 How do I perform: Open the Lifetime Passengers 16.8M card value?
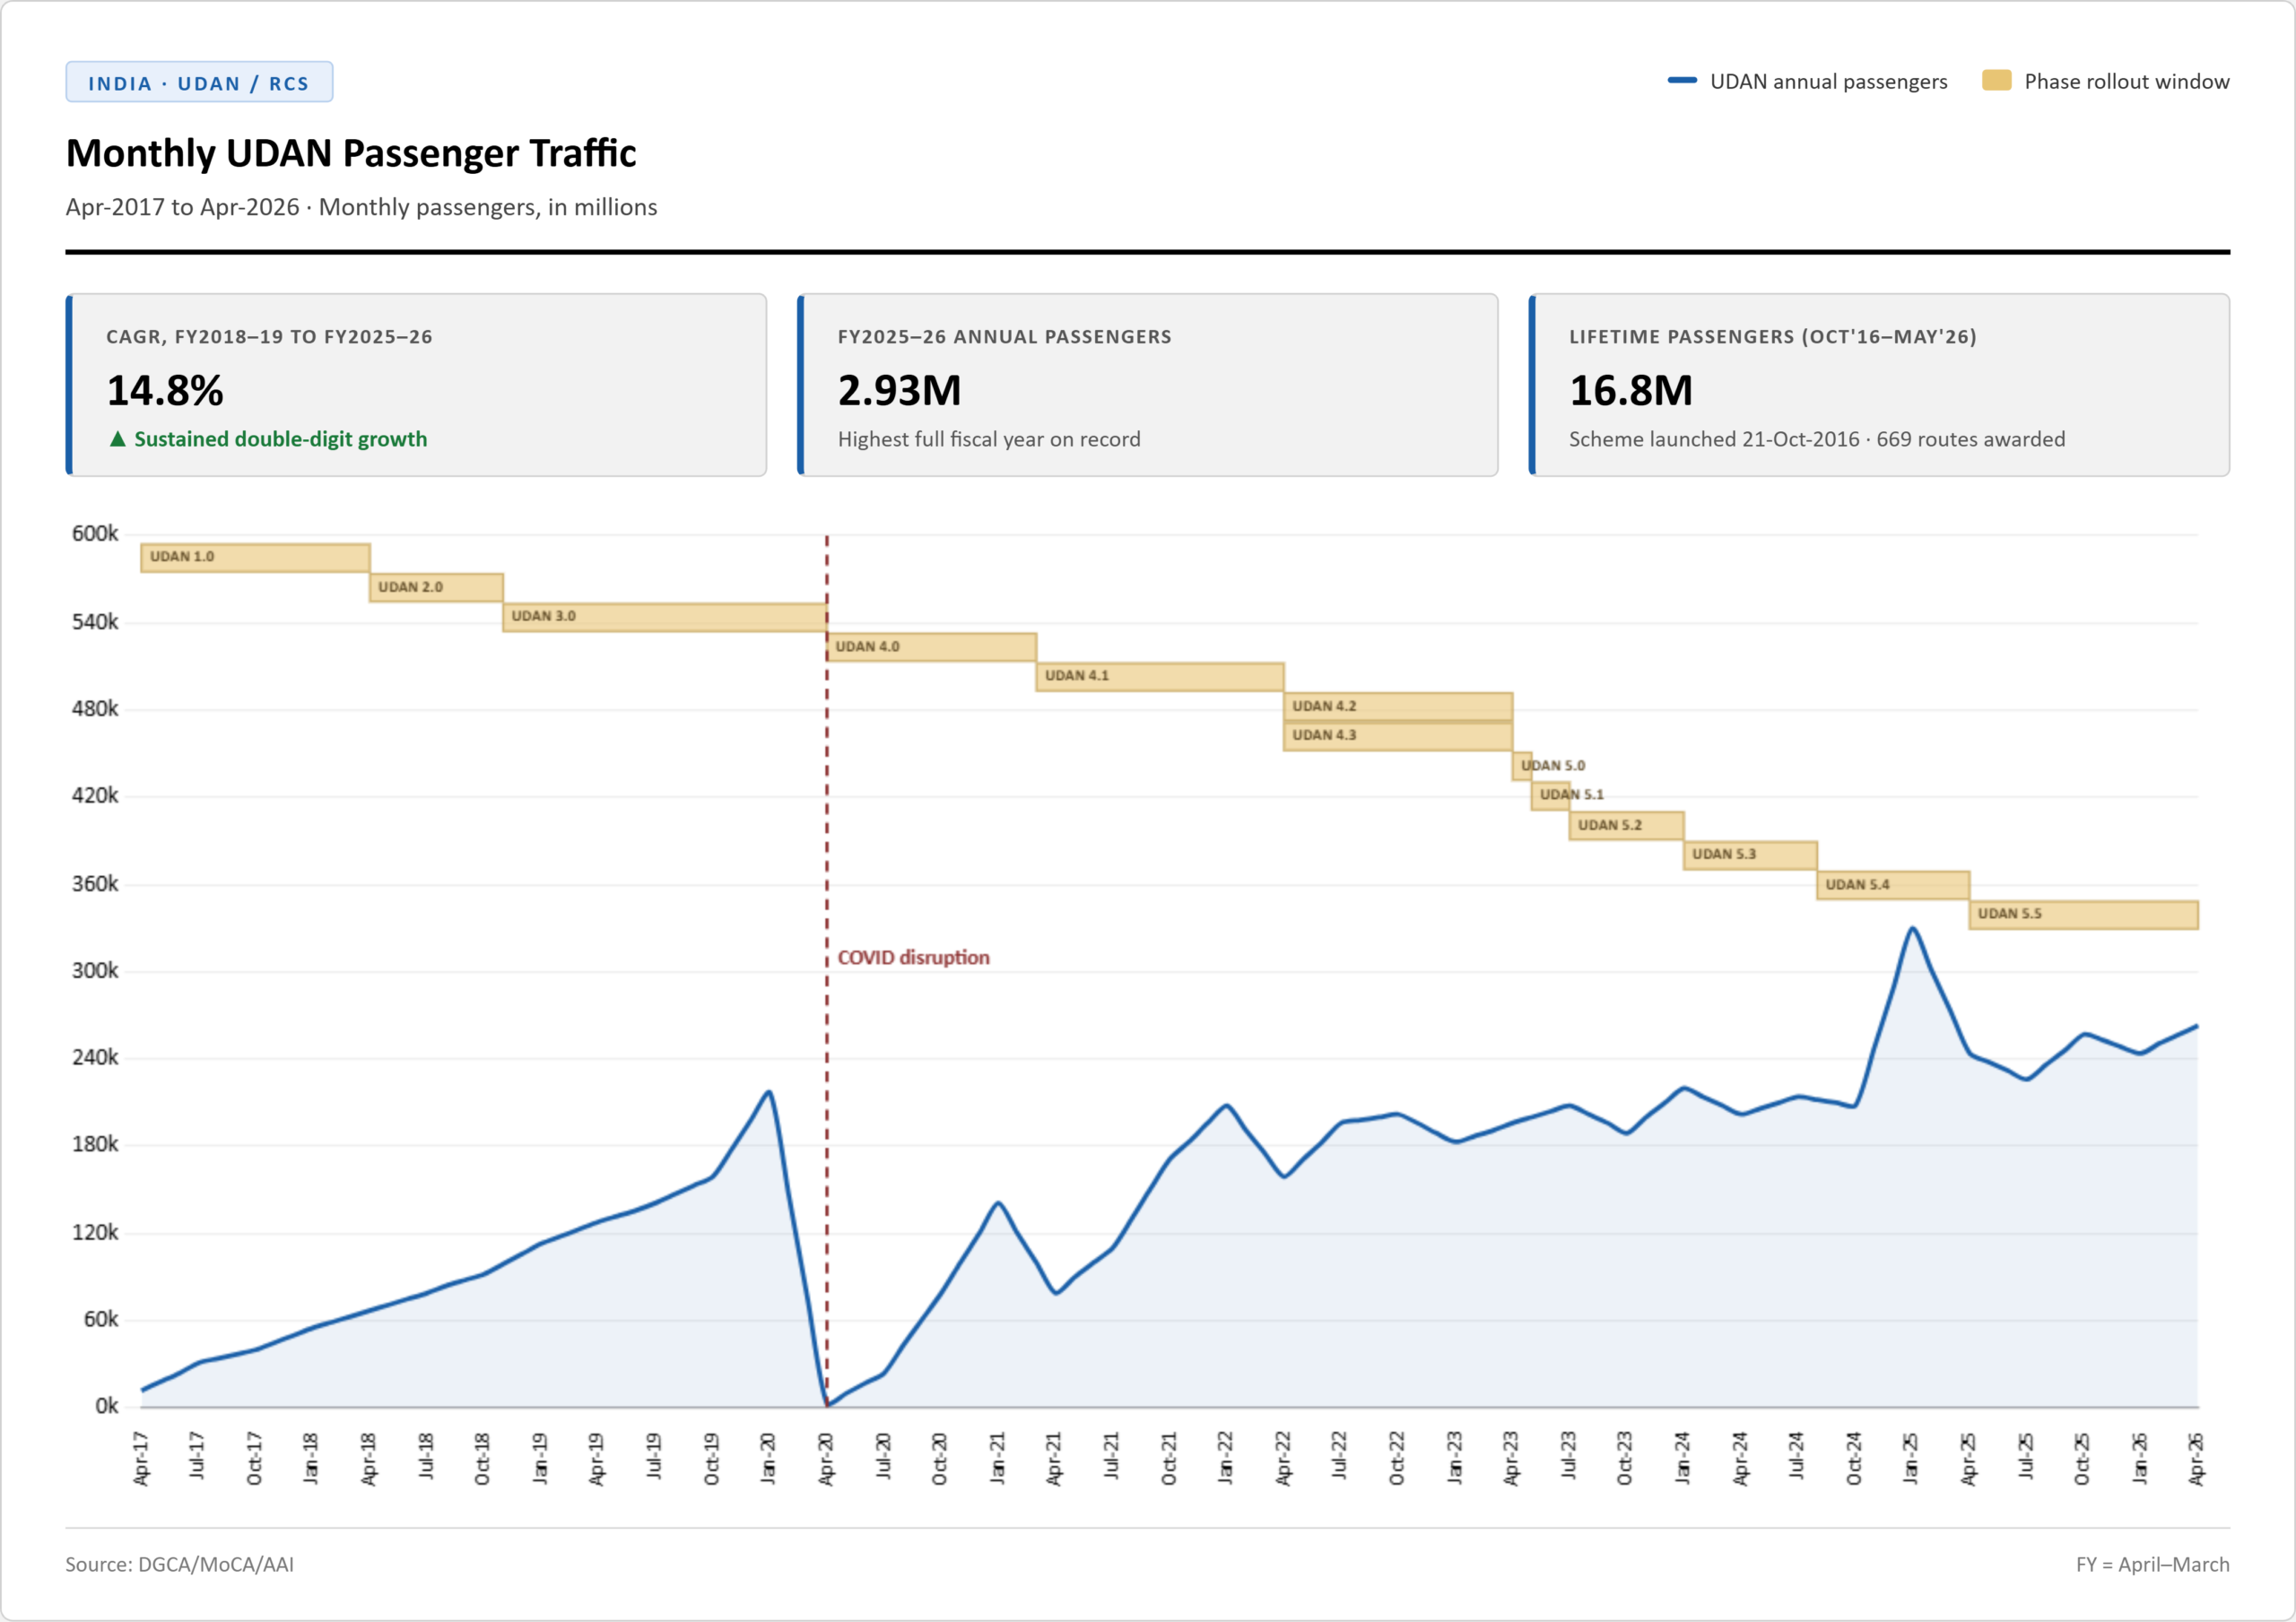pos(1631,390)
